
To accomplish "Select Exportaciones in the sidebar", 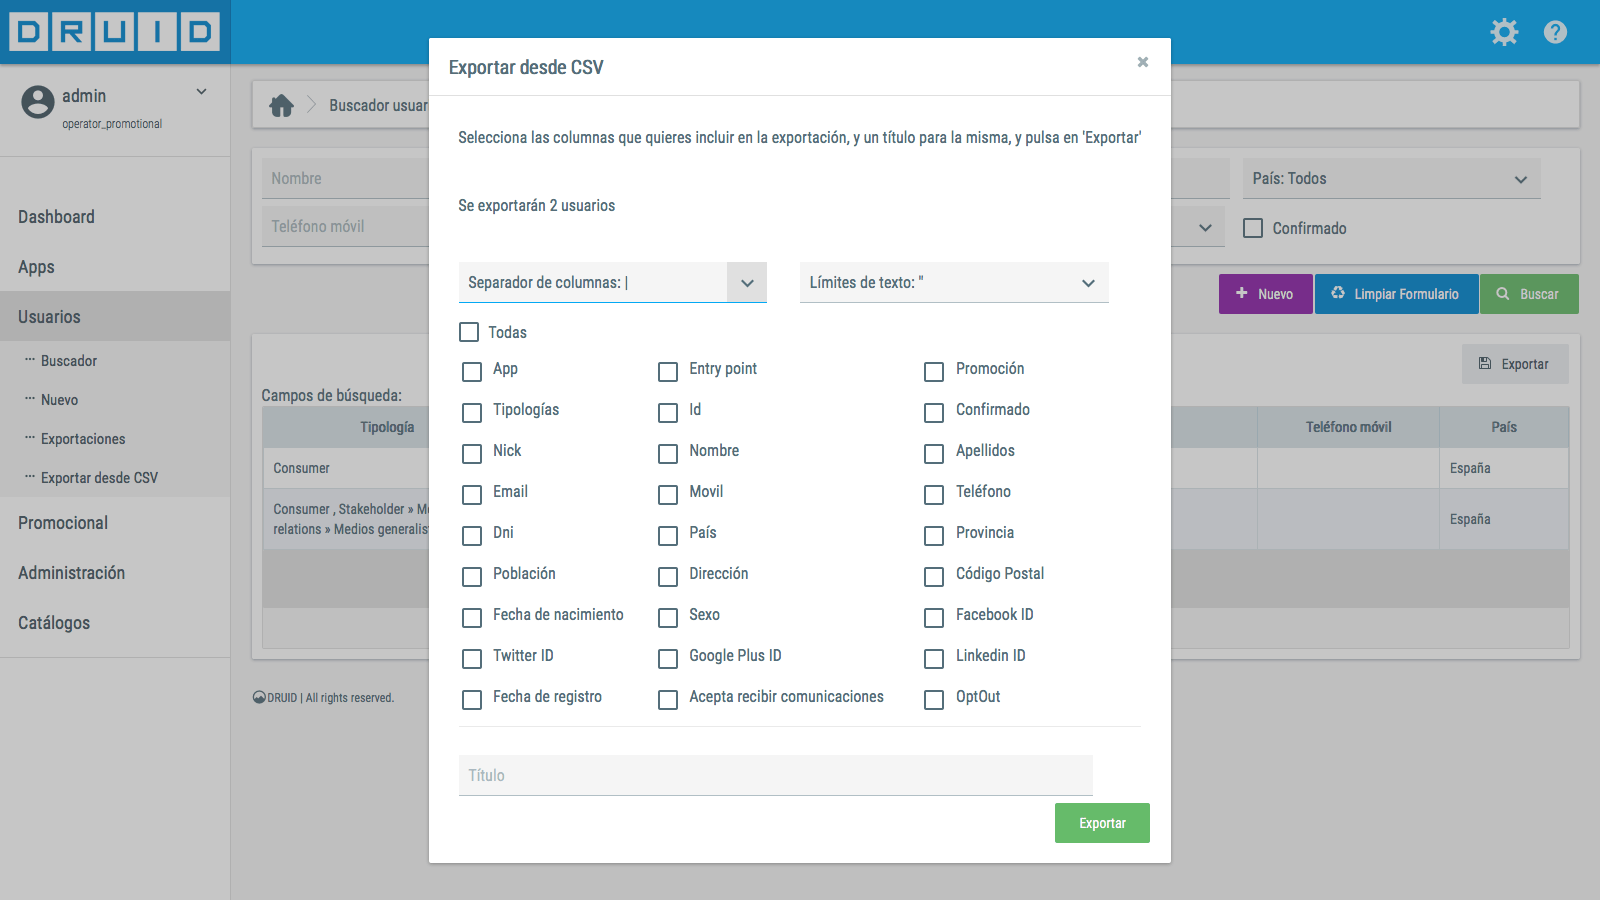I will (83, 439).
